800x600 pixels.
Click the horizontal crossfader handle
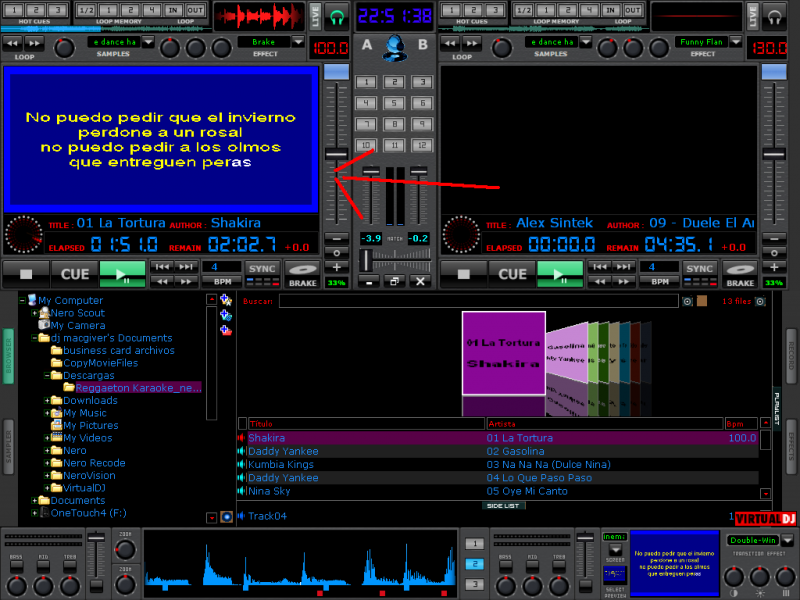pos(366,260)
